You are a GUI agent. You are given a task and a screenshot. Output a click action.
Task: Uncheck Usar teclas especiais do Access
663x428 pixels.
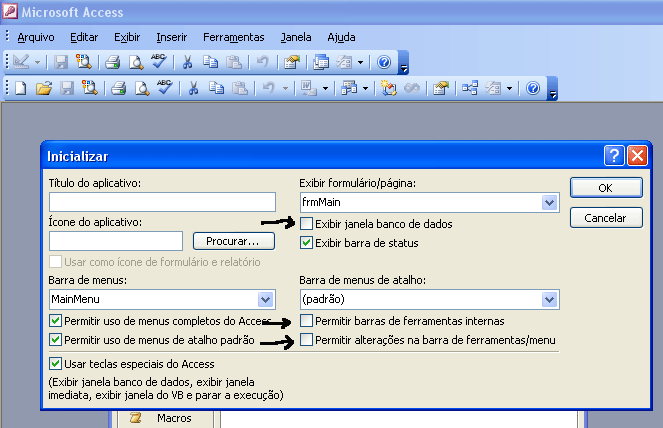(55, 363)
